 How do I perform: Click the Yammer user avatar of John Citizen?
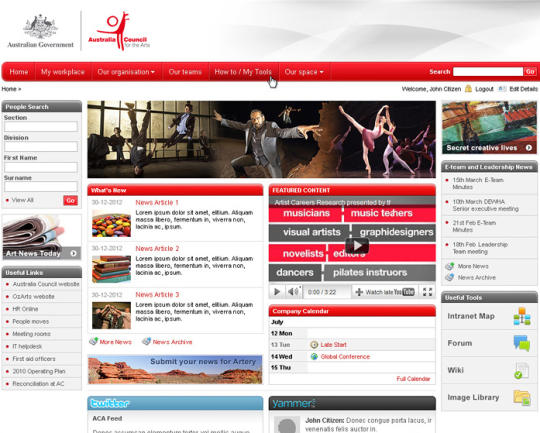coord(287,425)
